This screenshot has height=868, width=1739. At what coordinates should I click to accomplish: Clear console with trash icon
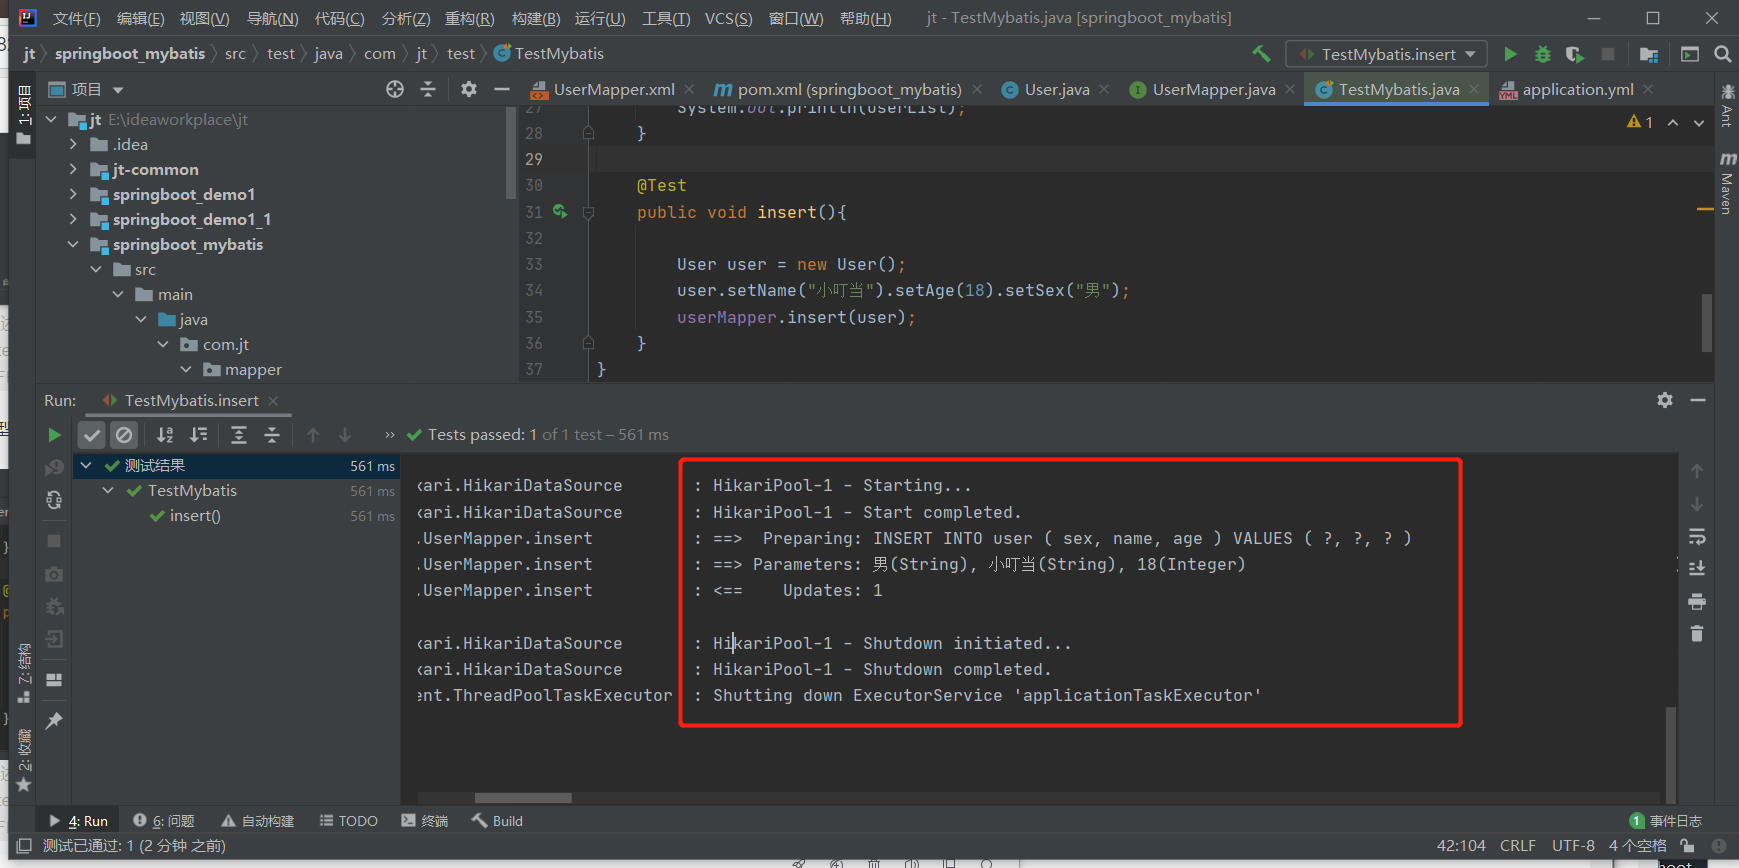(x=1697, y=633)
